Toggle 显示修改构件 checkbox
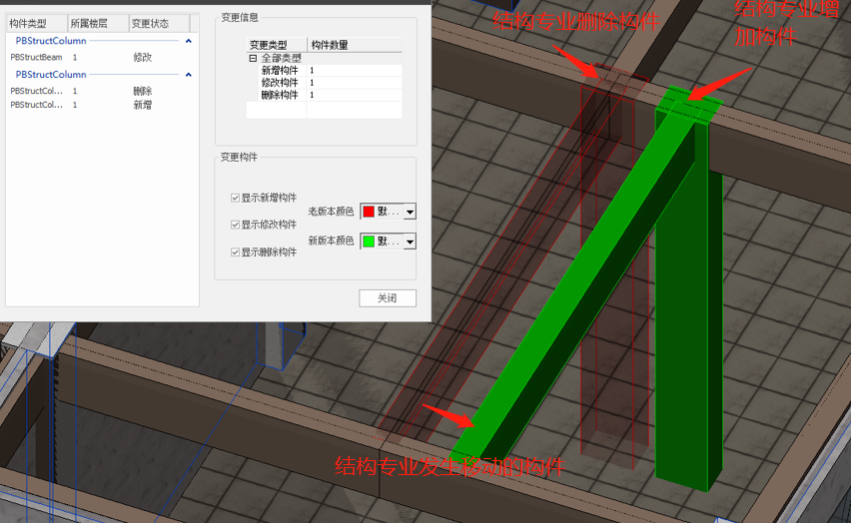The width and height of the screenshot is (851, 523). click(235, 225)
